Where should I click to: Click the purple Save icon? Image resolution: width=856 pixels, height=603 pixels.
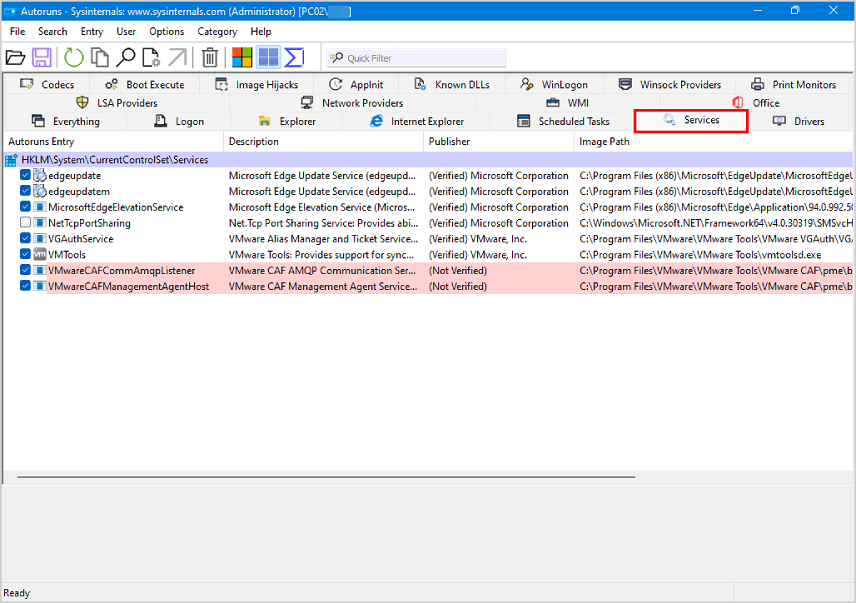click(x=42, y=57)
